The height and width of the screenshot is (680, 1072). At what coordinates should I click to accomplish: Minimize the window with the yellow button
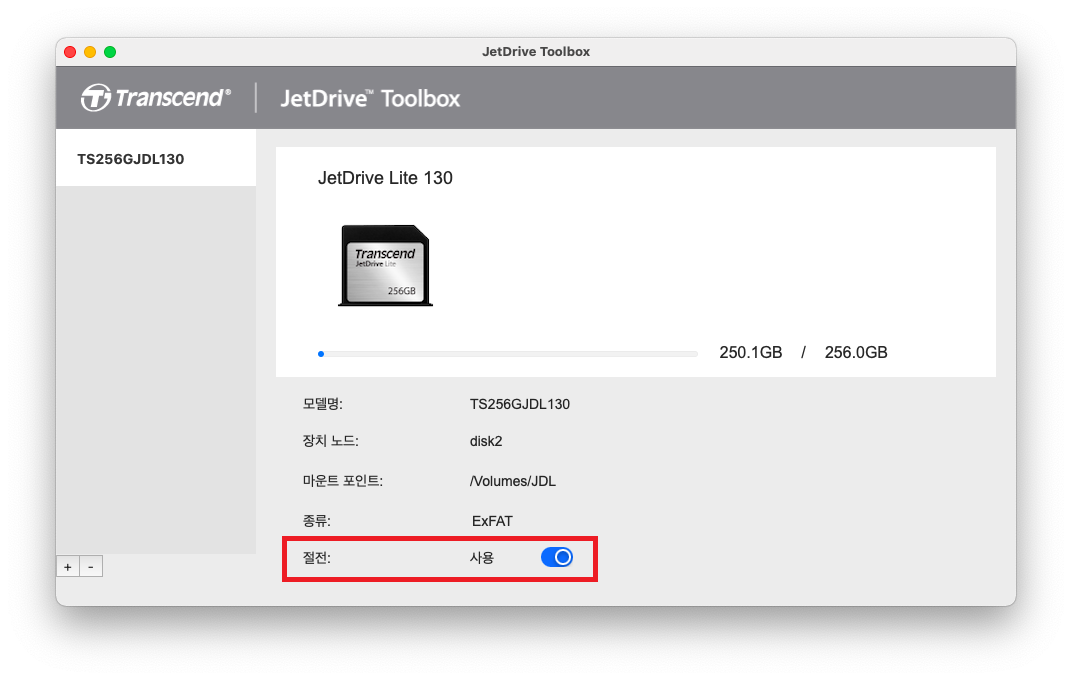click(90, 52)
